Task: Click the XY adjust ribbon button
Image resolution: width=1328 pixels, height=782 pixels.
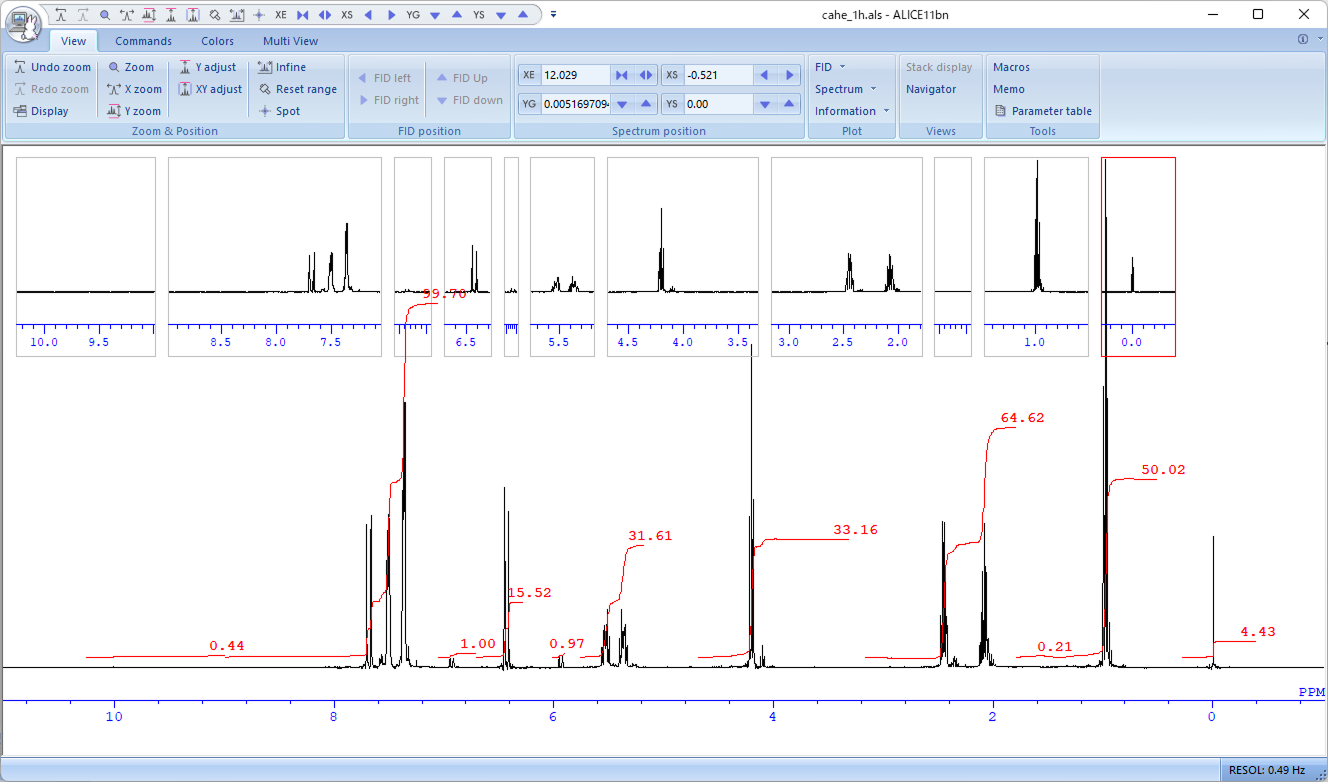Action: pyautogui.click(x=210, y=89)
